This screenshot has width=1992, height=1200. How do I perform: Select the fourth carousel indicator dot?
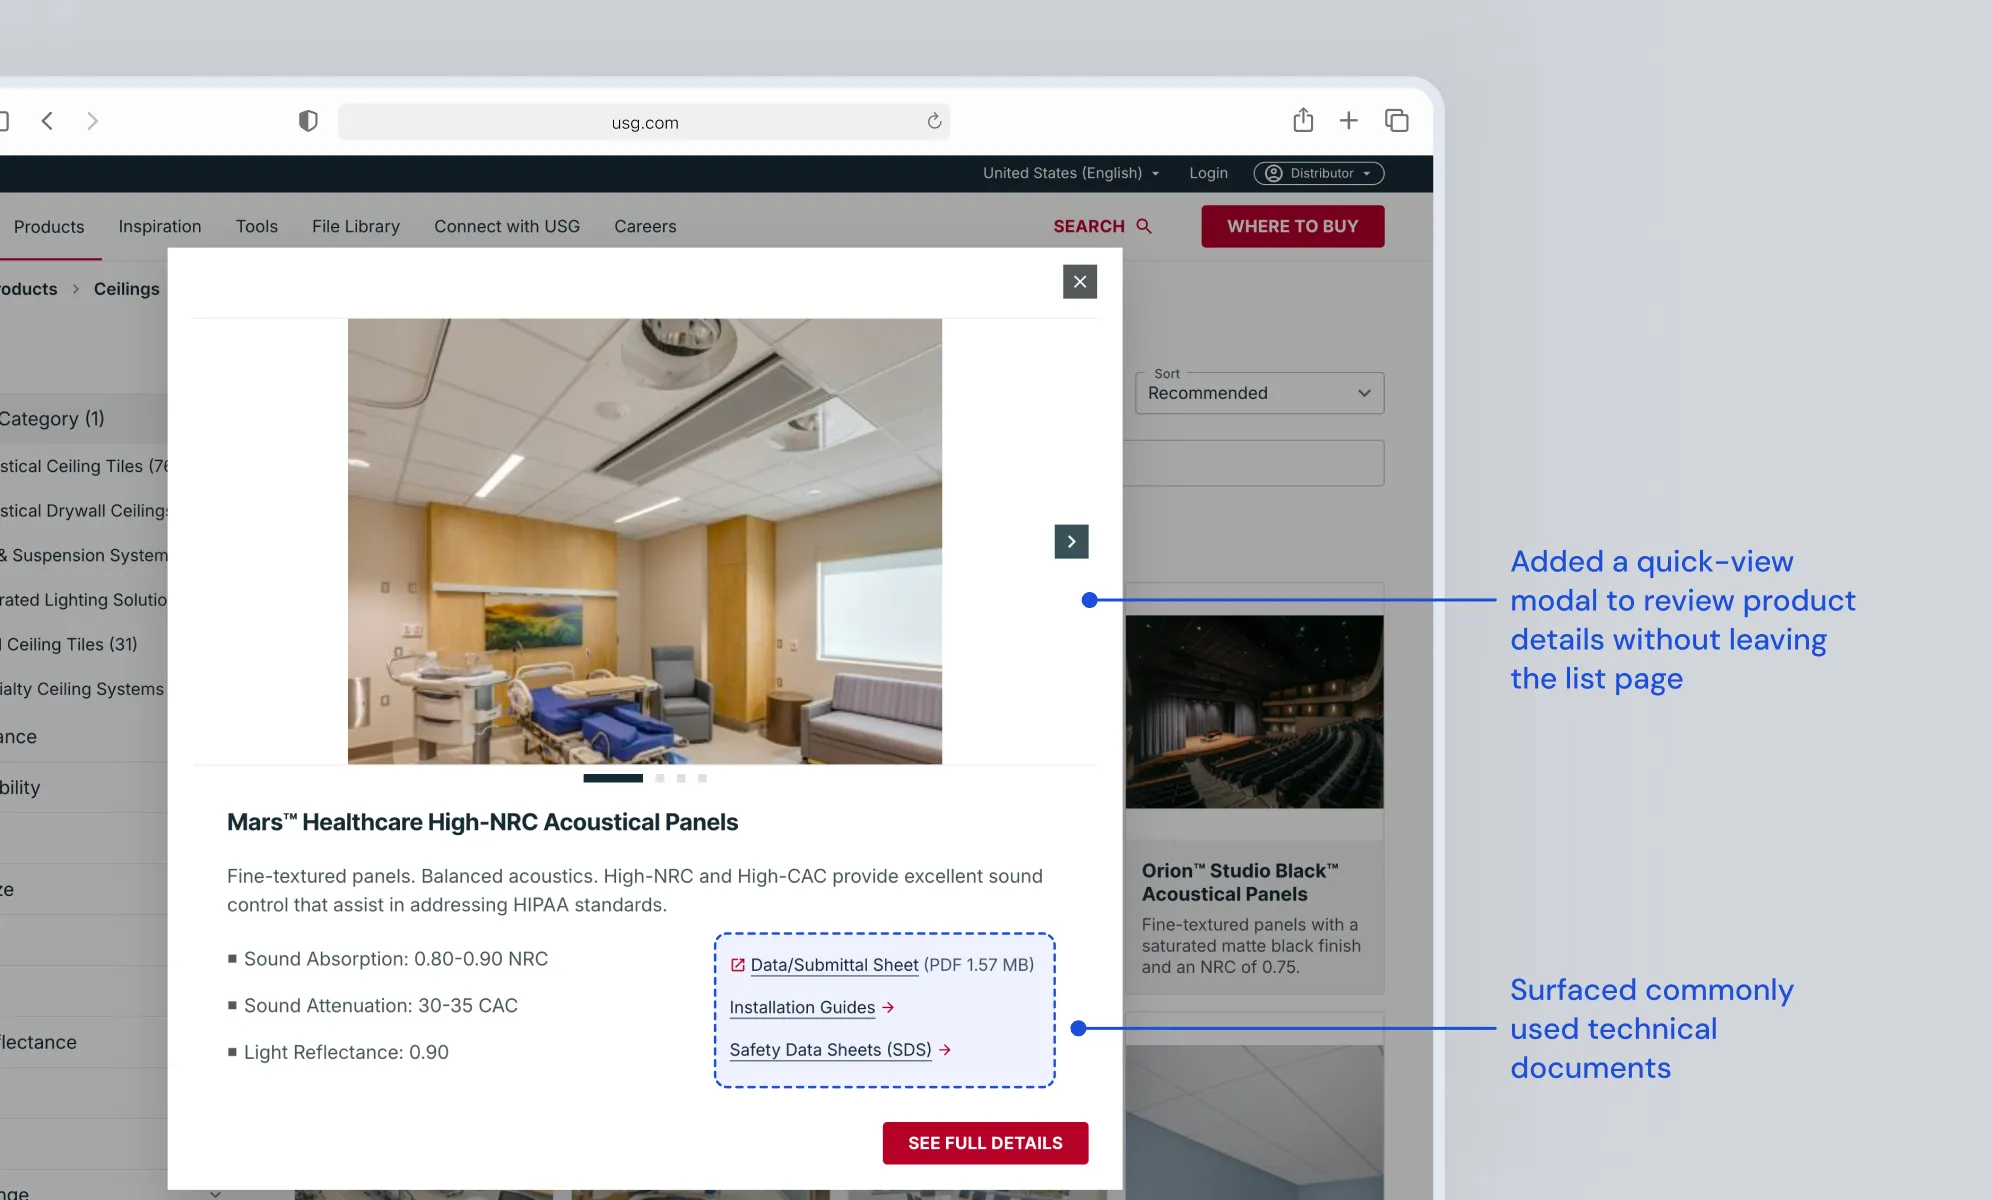tap(702, 778)
